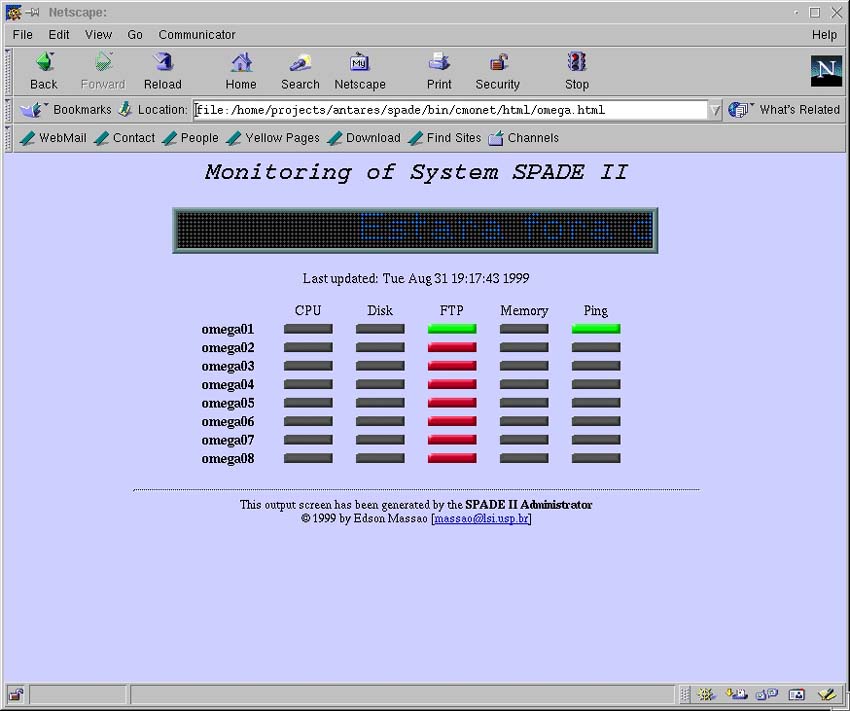
Task: Click omega06 Memory status indicator
Action: tap(524, 422)
